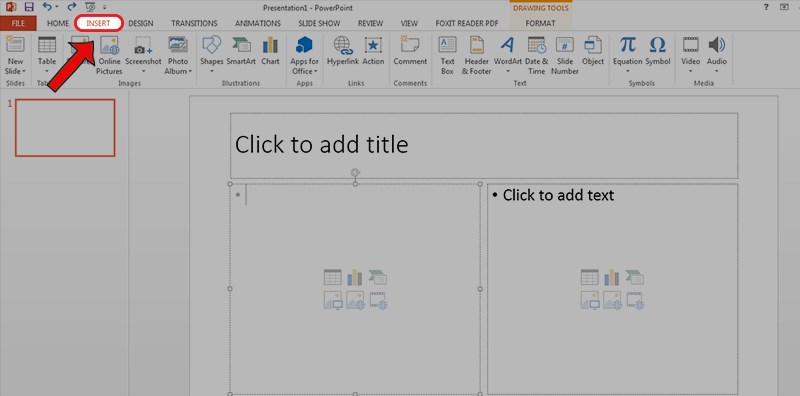Click the Equation pi icon
Screen dimensions: 800x396
tap(628, 45)
